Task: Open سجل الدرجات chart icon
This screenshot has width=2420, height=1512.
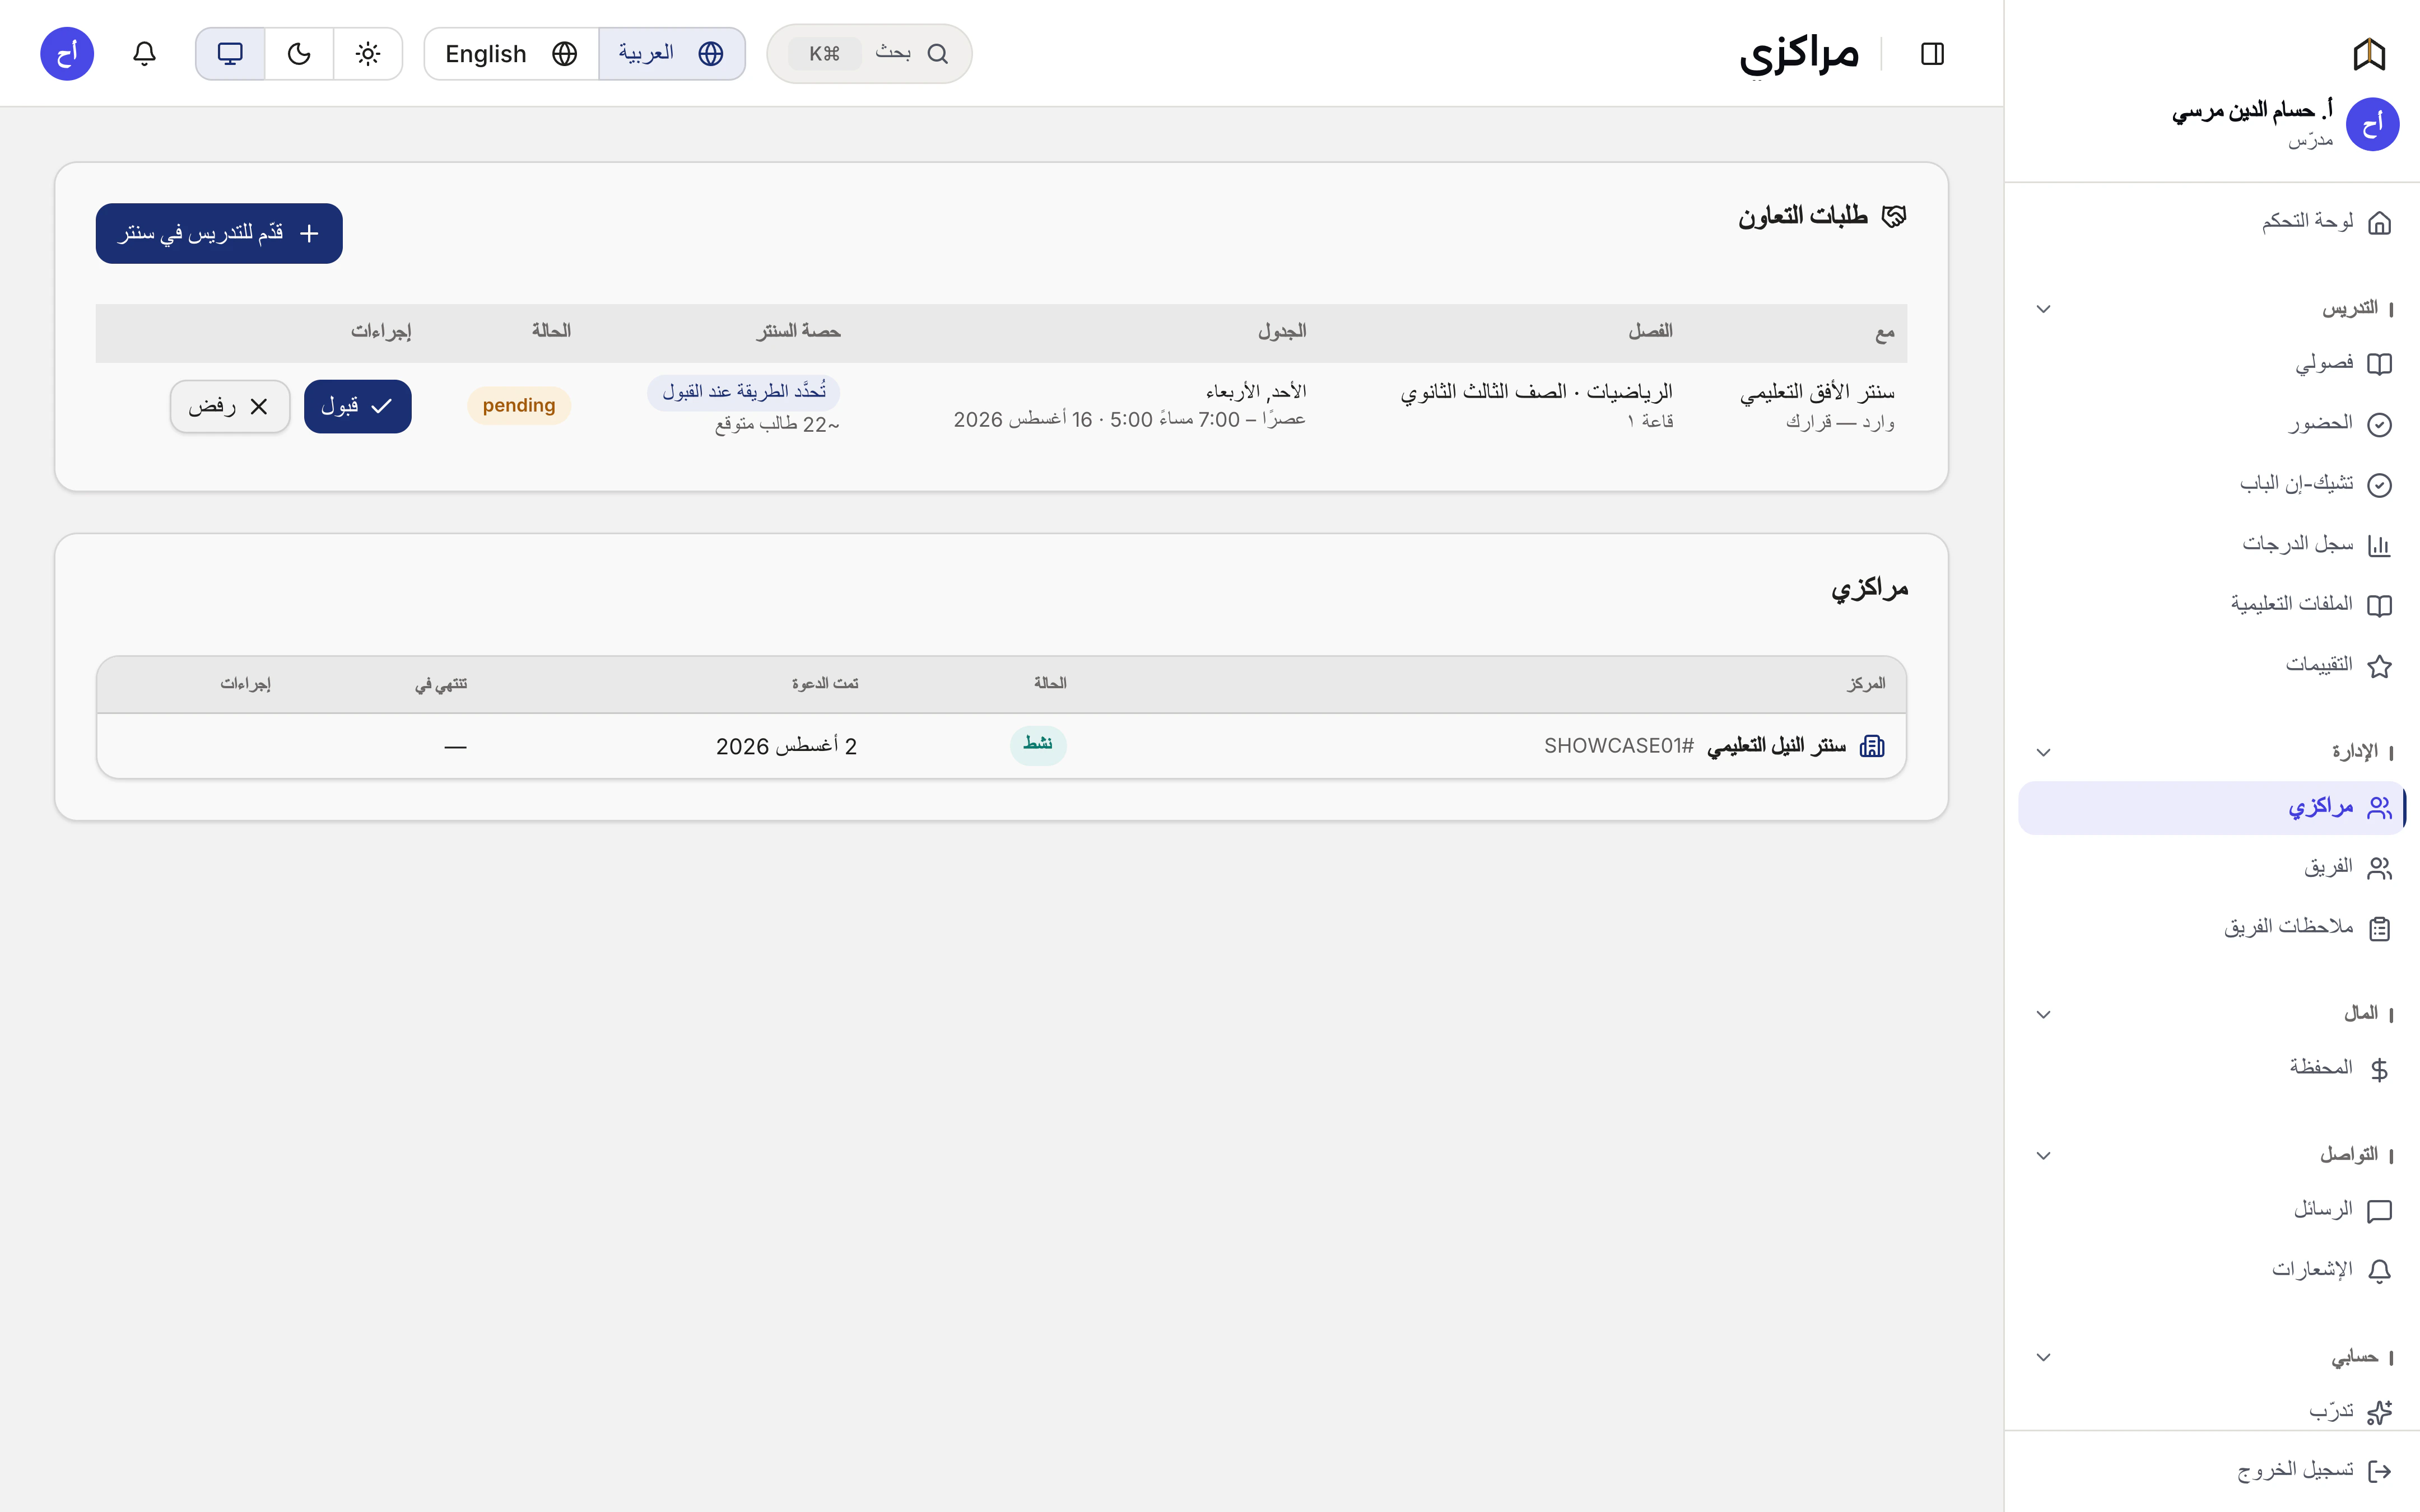Action: click(2380, 545)
